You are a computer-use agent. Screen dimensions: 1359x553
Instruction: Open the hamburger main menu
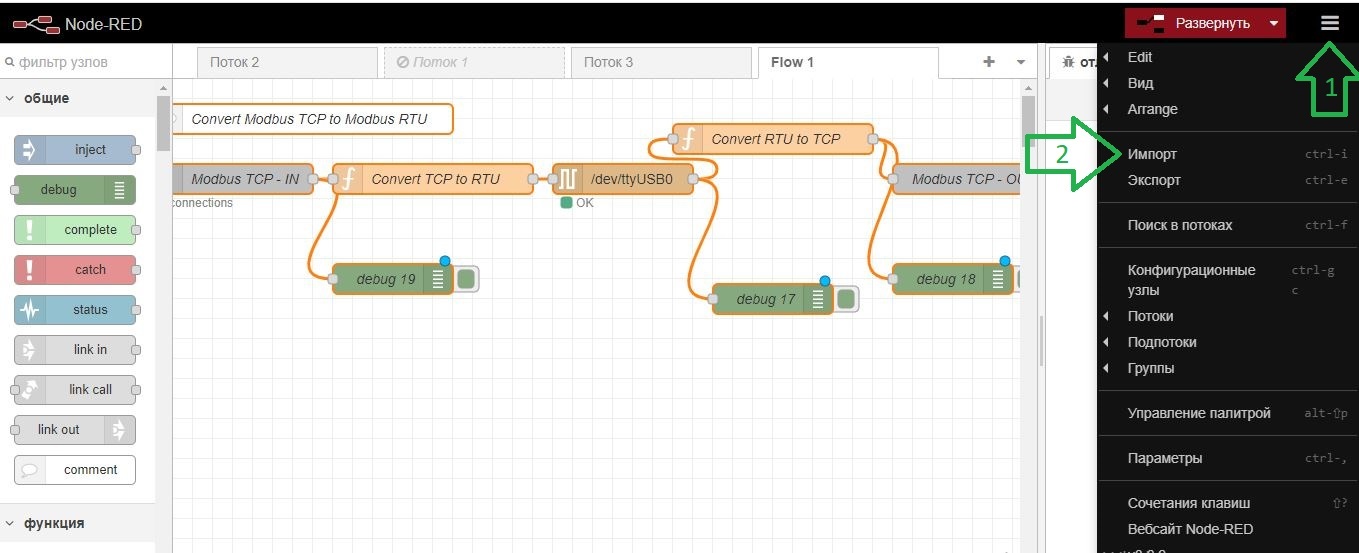pyautogui.click(x=1329, y=23)
